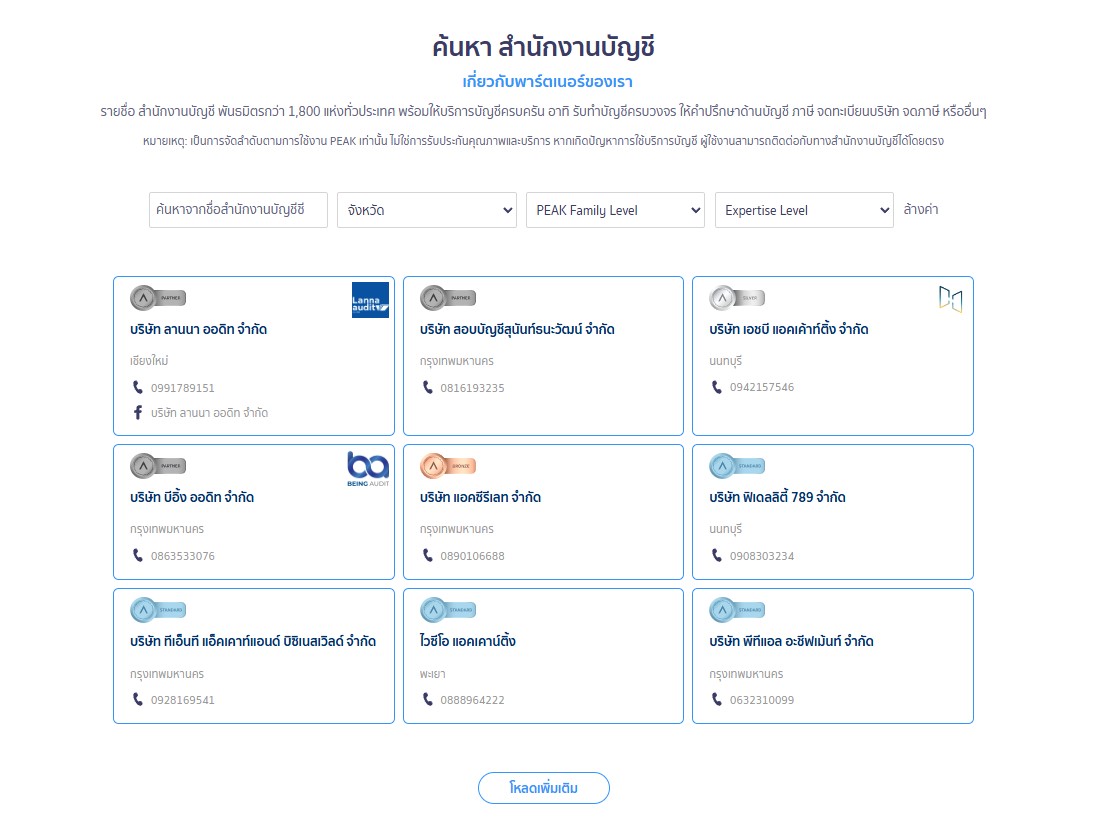Image resolution: width=1118 pixels, height=834 pixels.
Task: Click the heading ค้นหา สำนักงานบัญชี
Action: tap(543, 47)
